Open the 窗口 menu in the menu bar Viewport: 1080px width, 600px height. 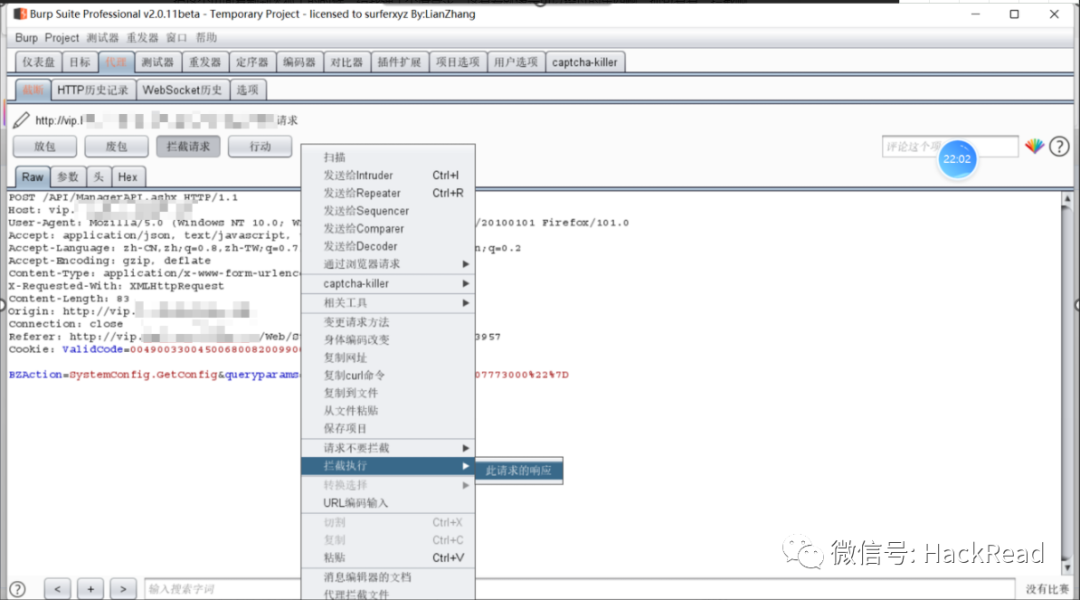point(176,37)
